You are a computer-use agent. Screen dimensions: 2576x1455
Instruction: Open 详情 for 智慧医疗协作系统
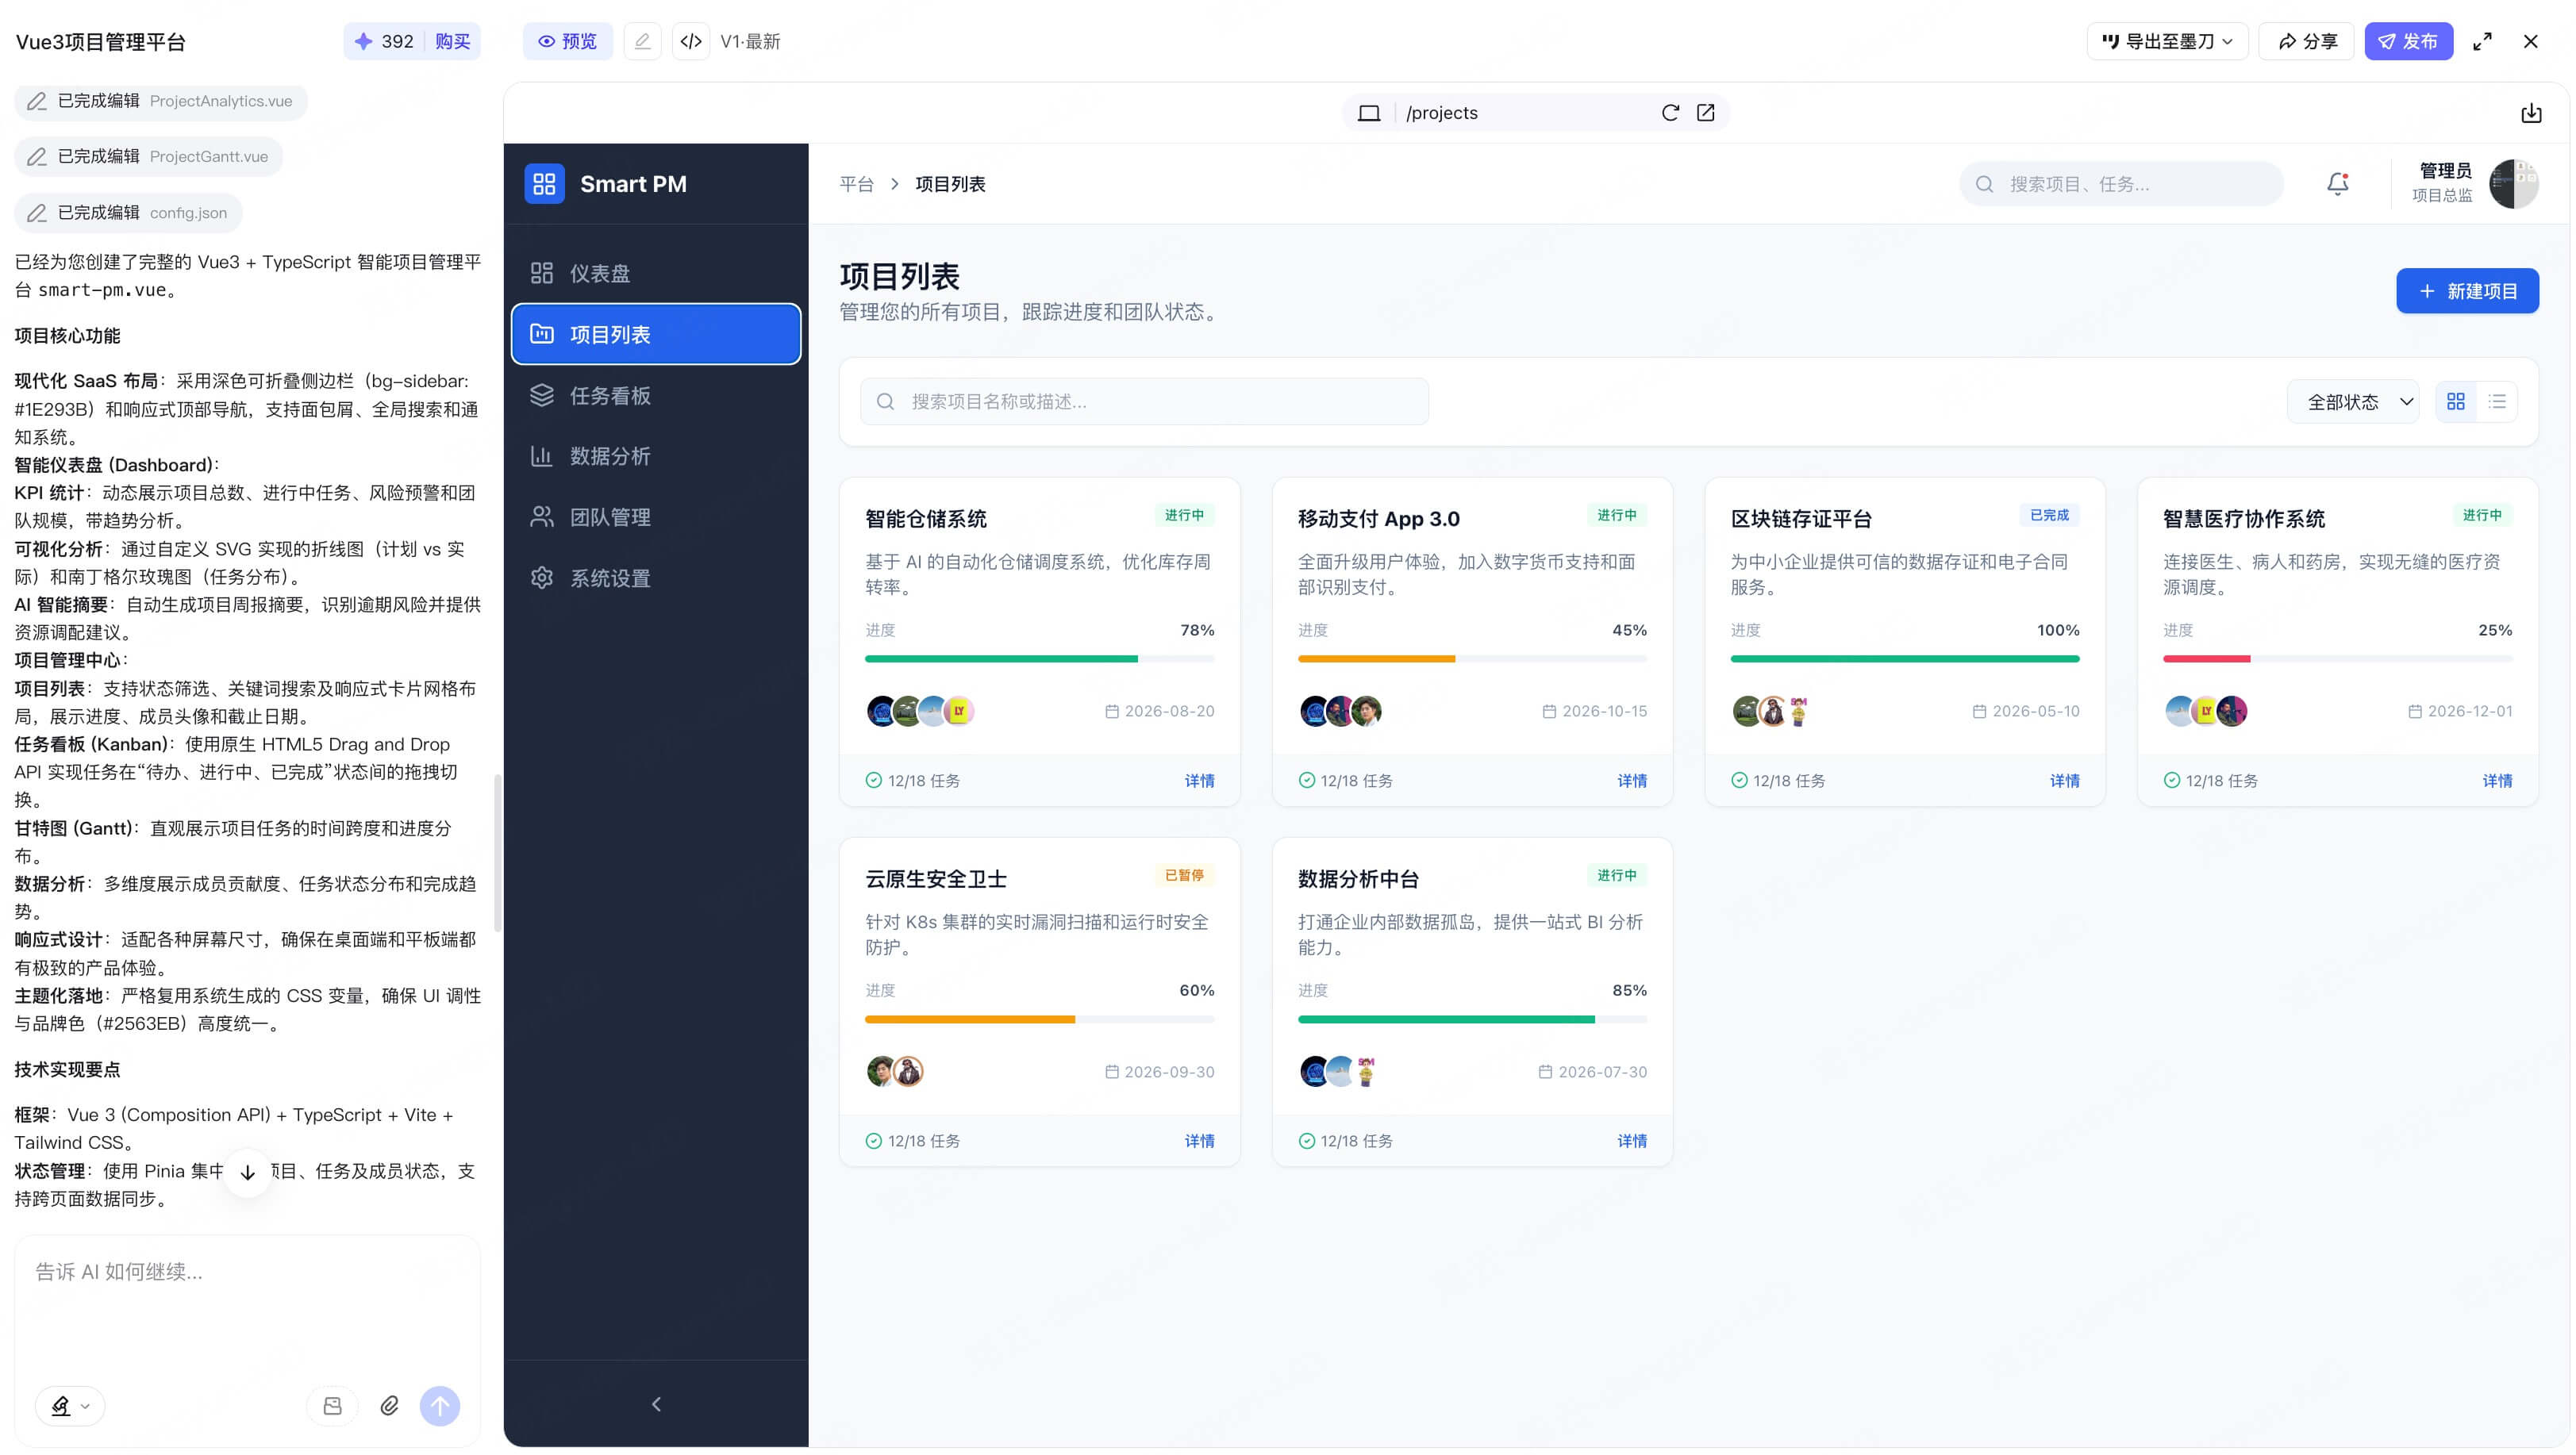click(x=2497, y=780)
